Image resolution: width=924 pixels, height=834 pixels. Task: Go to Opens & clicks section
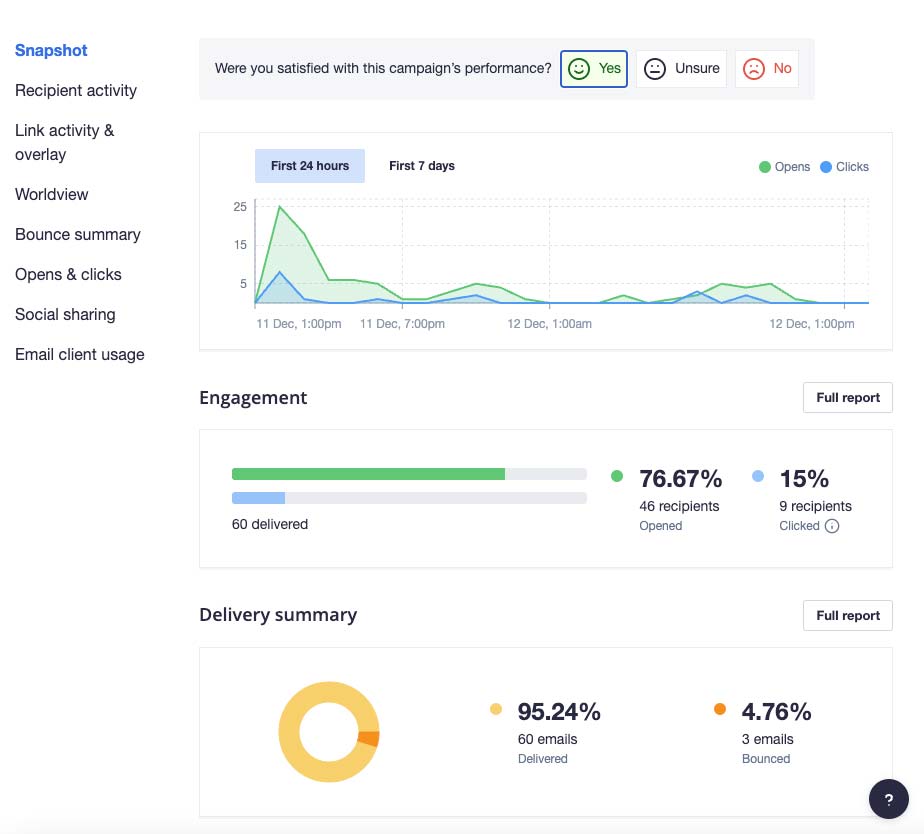click(68, 274)
